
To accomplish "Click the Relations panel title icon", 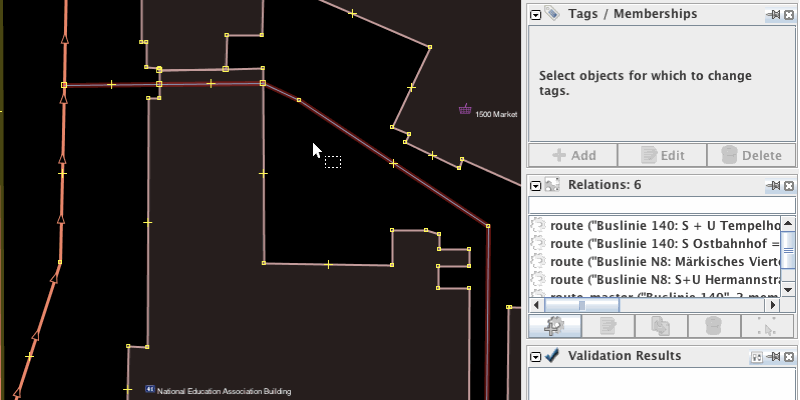I will [x=552, y=185].
